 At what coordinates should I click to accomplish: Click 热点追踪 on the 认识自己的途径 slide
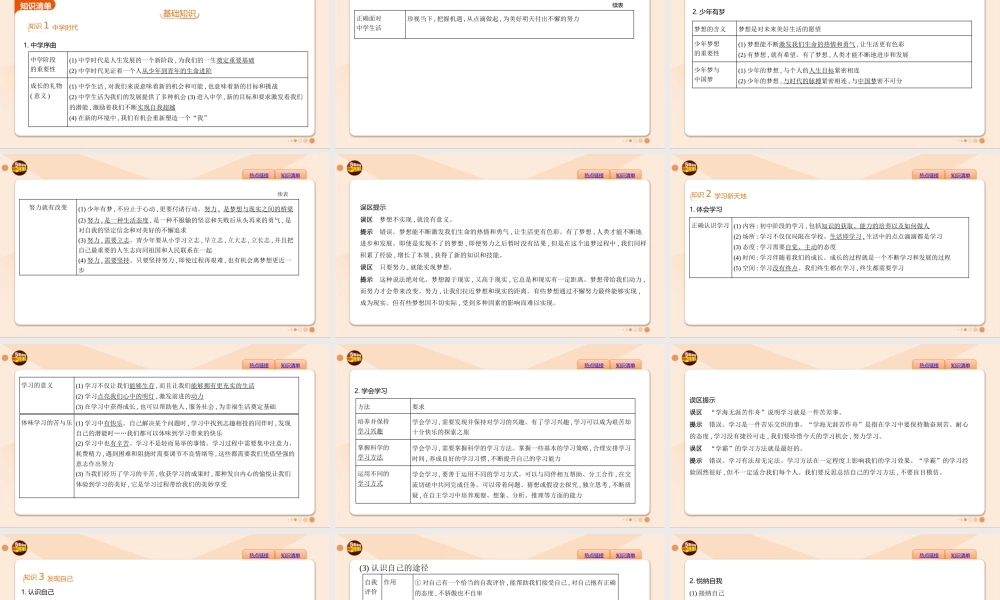591,555
